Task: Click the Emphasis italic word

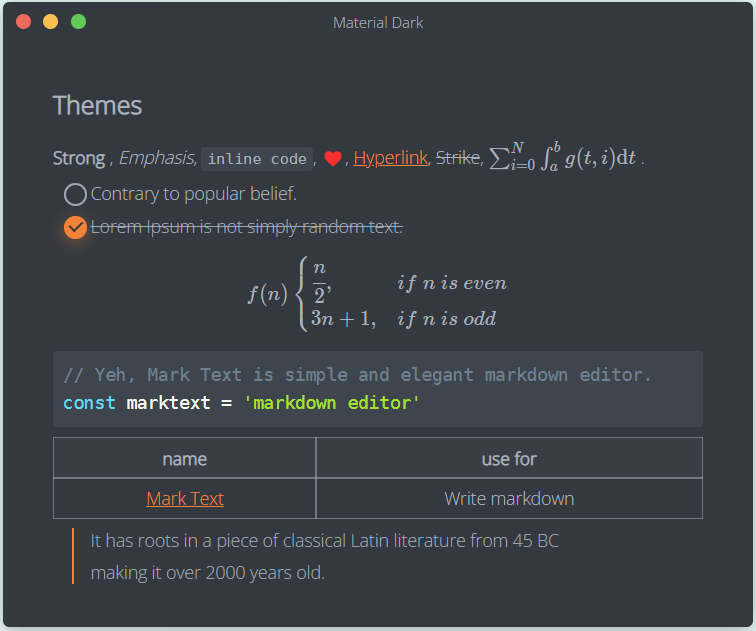Action: pos(157,158)
